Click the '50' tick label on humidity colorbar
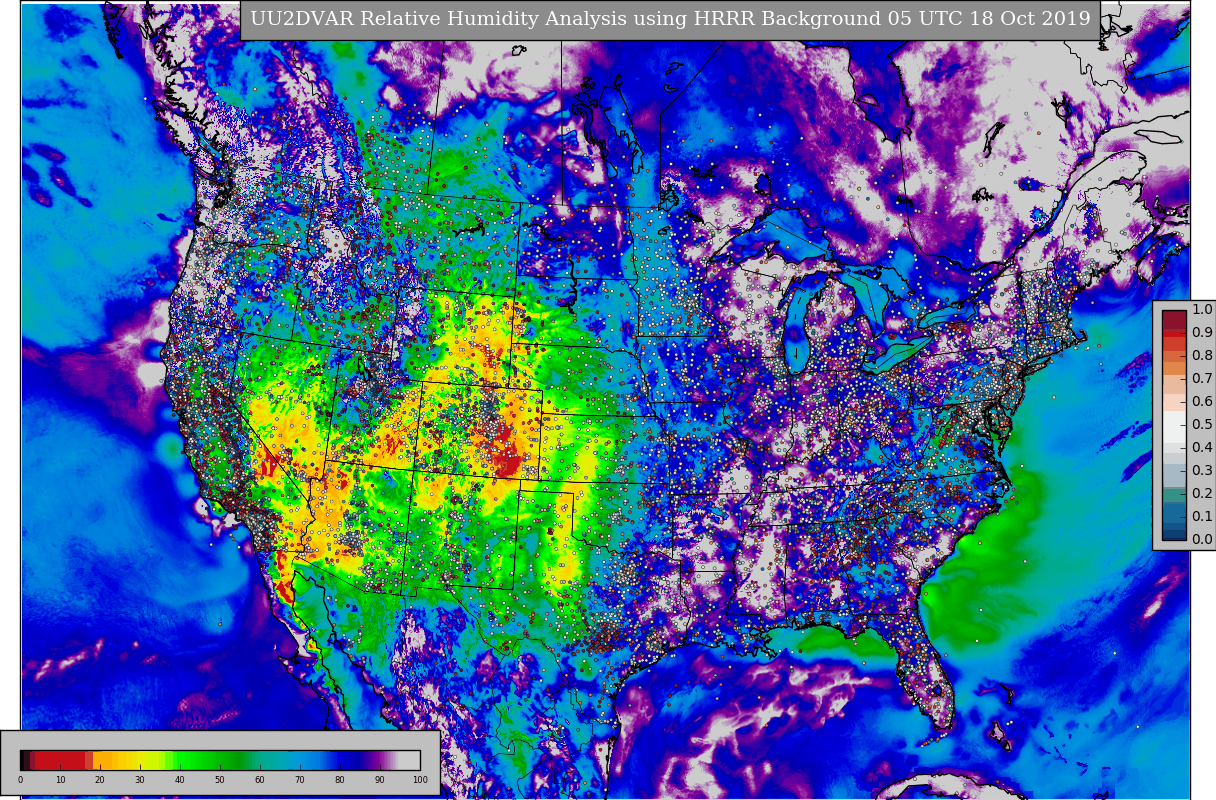 (220, 780)
